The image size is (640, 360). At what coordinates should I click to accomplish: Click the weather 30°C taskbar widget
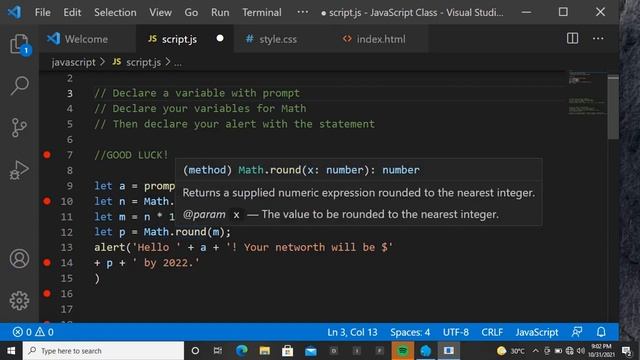511,351
